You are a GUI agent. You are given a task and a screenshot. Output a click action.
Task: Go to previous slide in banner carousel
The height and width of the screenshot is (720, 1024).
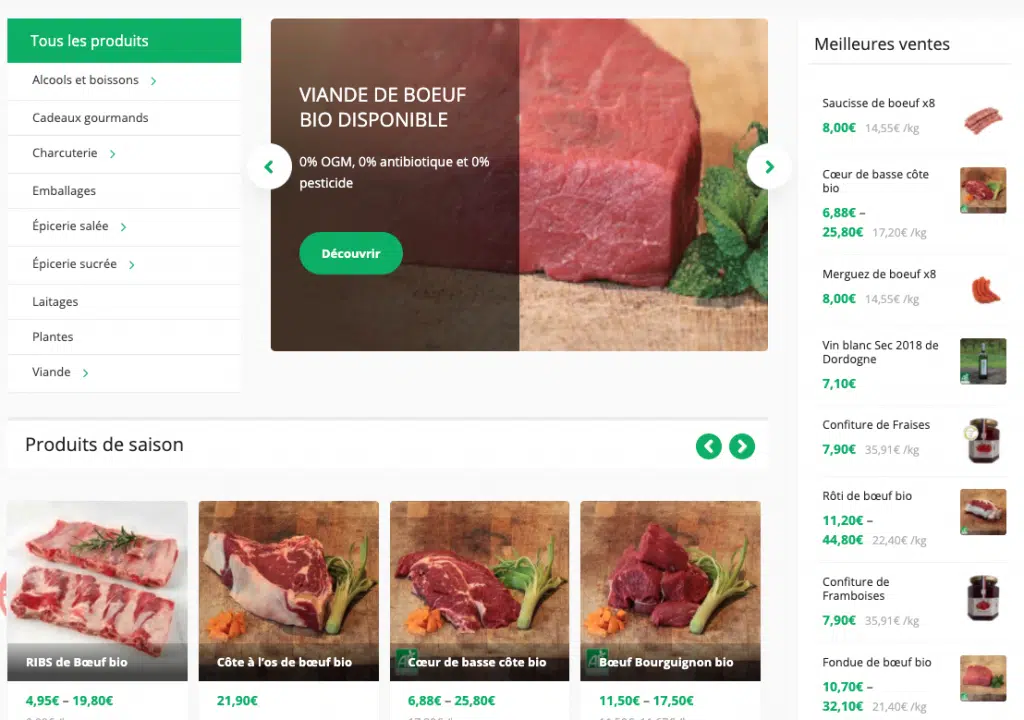[269, 167]
